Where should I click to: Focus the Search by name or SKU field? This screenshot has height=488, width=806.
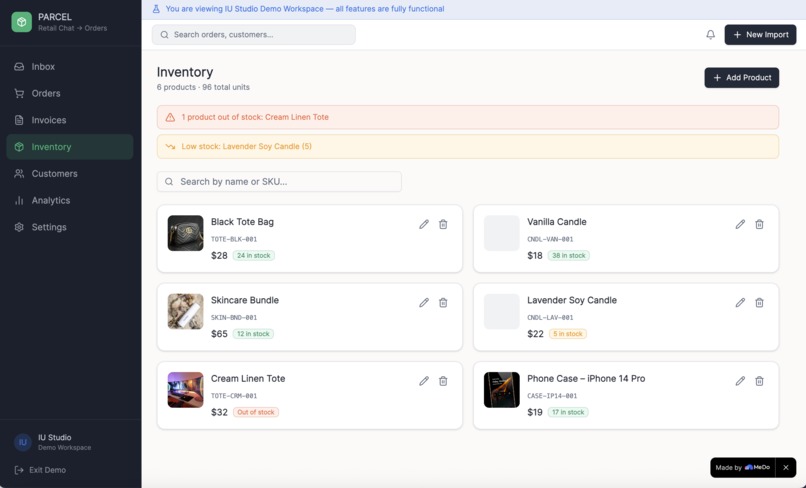click(279, 182)
